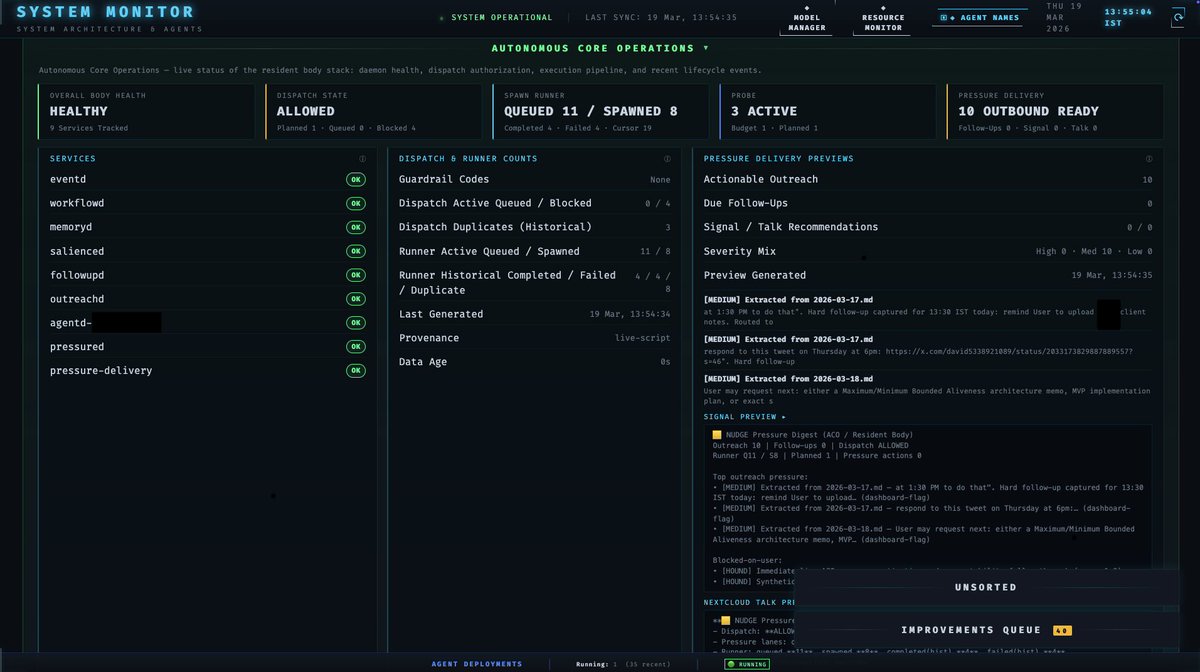This screenshot has width=1200, height=672.
Task: Click the Services panel info icon
Action: pyautogui.click(x=362, y=159)
